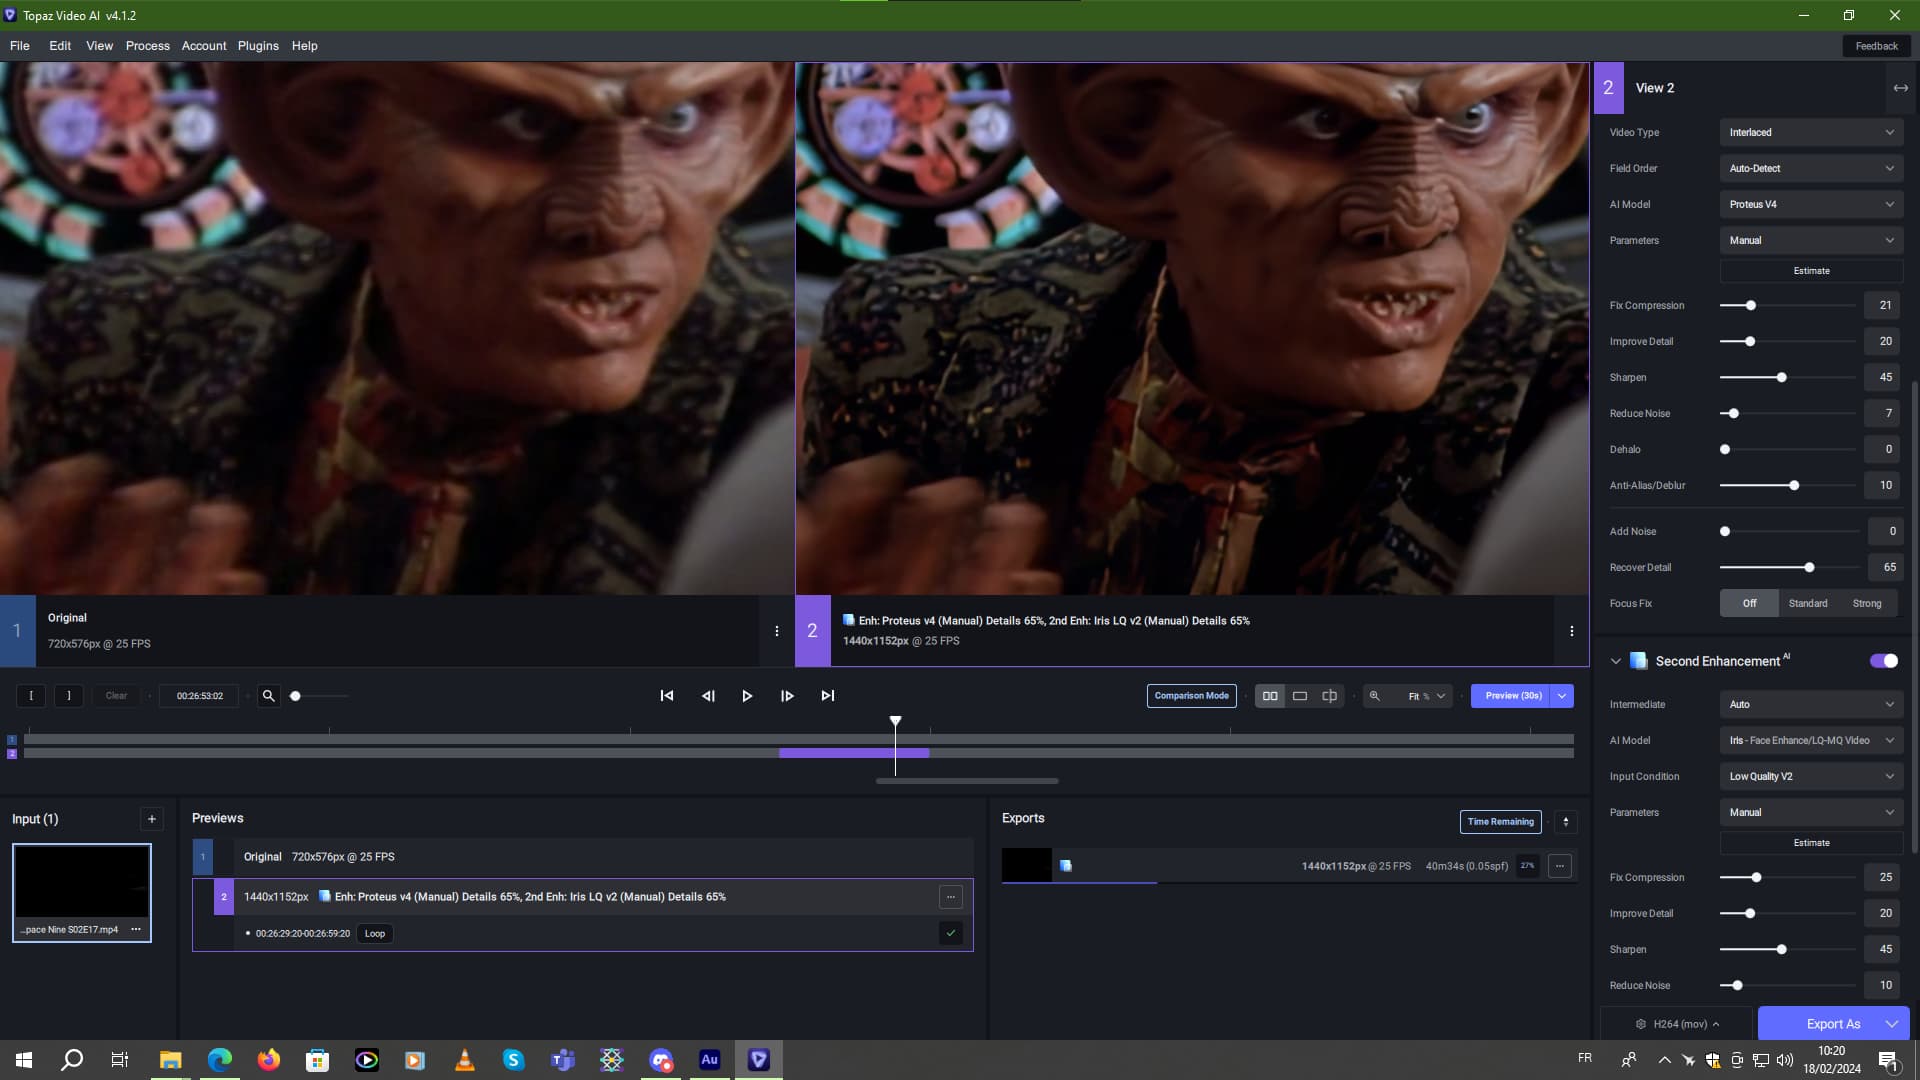This screenshot has width=1920, height=1080.
Task: Collapse the Second Enhancement section
Action: coord(1615,661)
